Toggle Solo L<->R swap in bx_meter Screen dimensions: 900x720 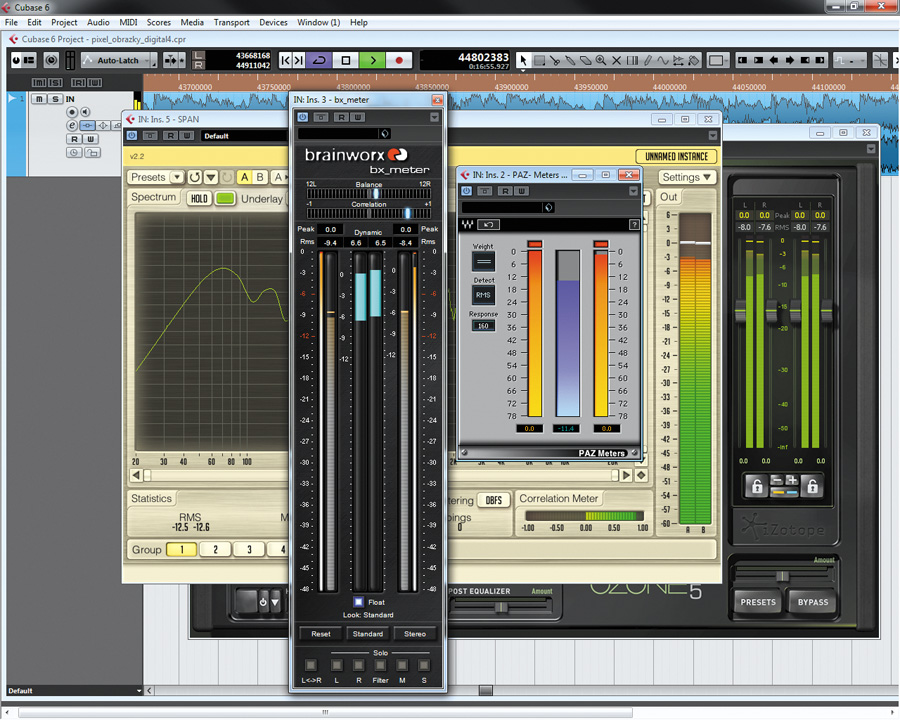(311, 665)
